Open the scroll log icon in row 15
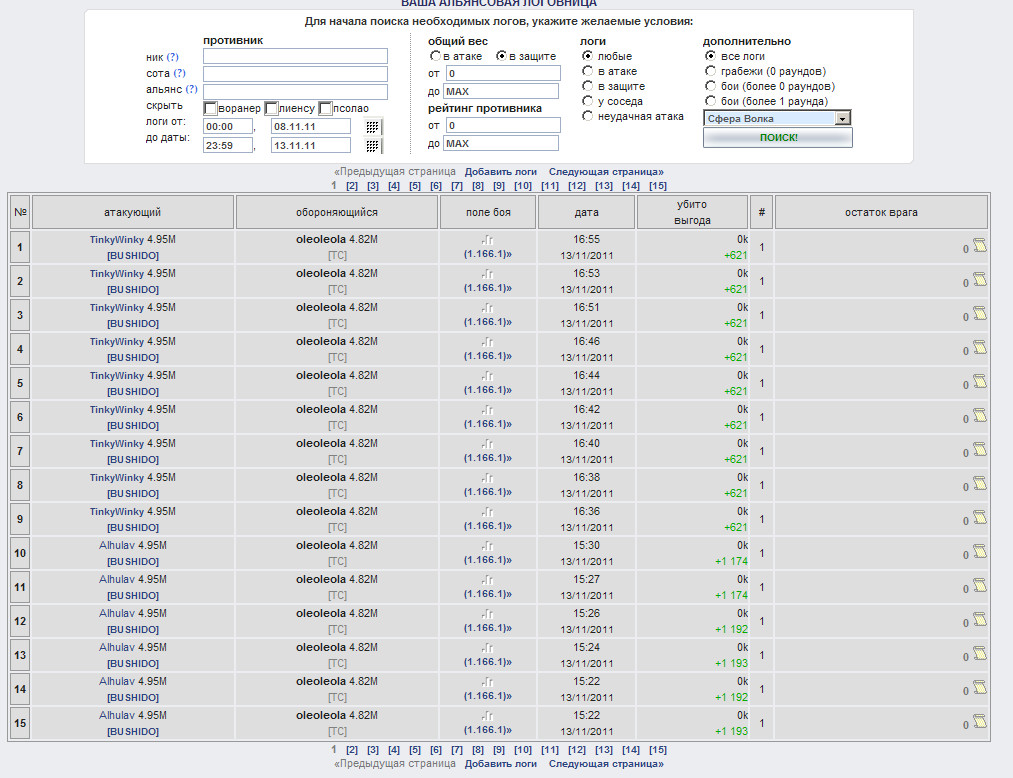This screenshot has height=778, width=1013. pyautogui.click(x=980, y=723)
